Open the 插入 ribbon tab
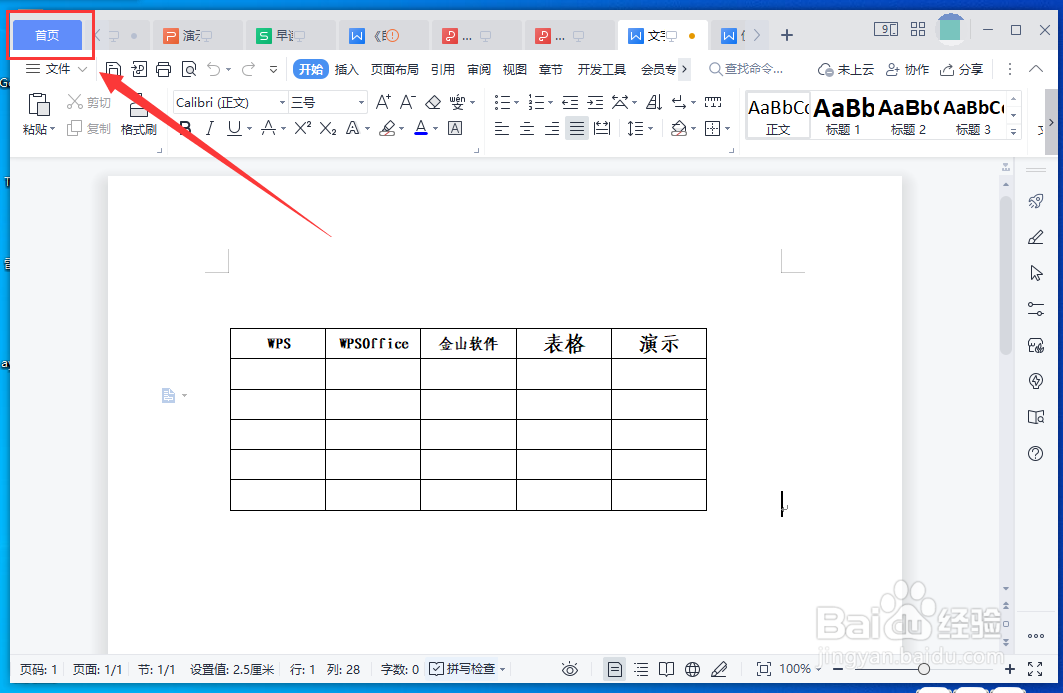 pos(346,69)
